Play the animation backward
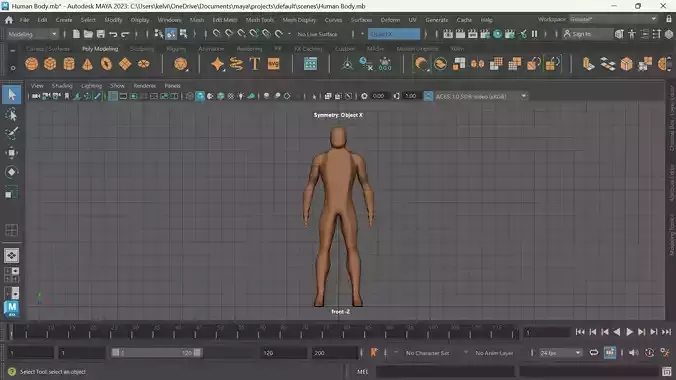This screenshot has width=676, height=380. tap(617, 332)
